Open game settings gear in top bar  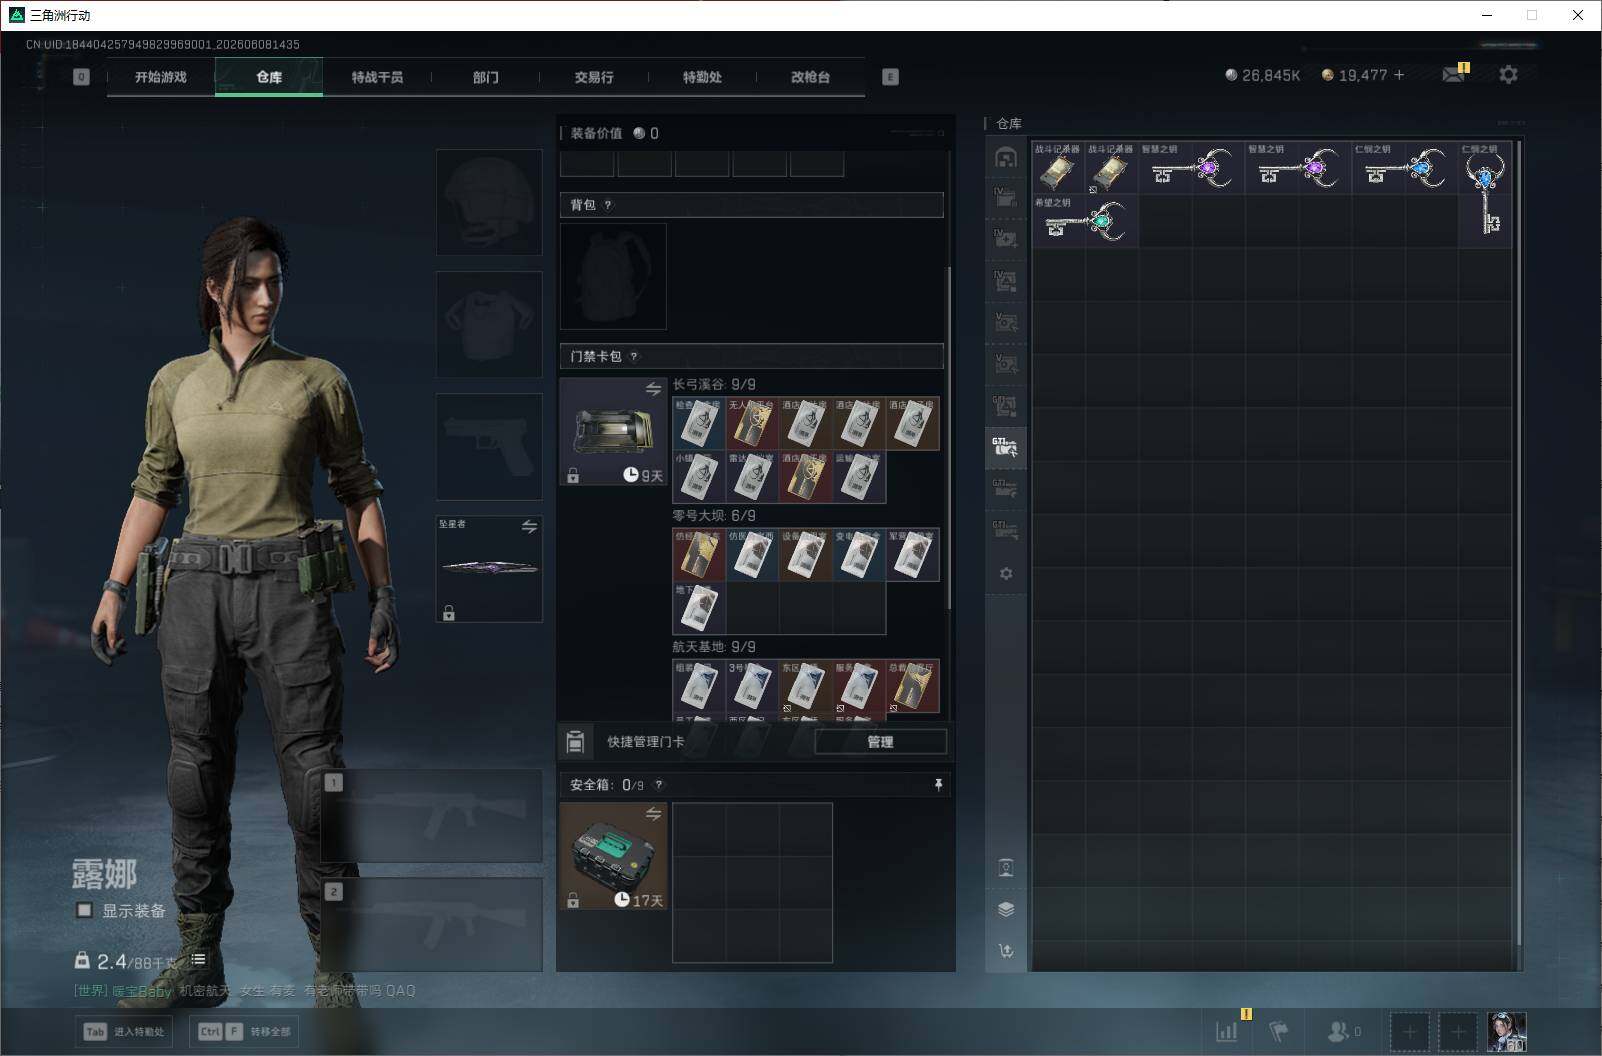(1508, 75)
